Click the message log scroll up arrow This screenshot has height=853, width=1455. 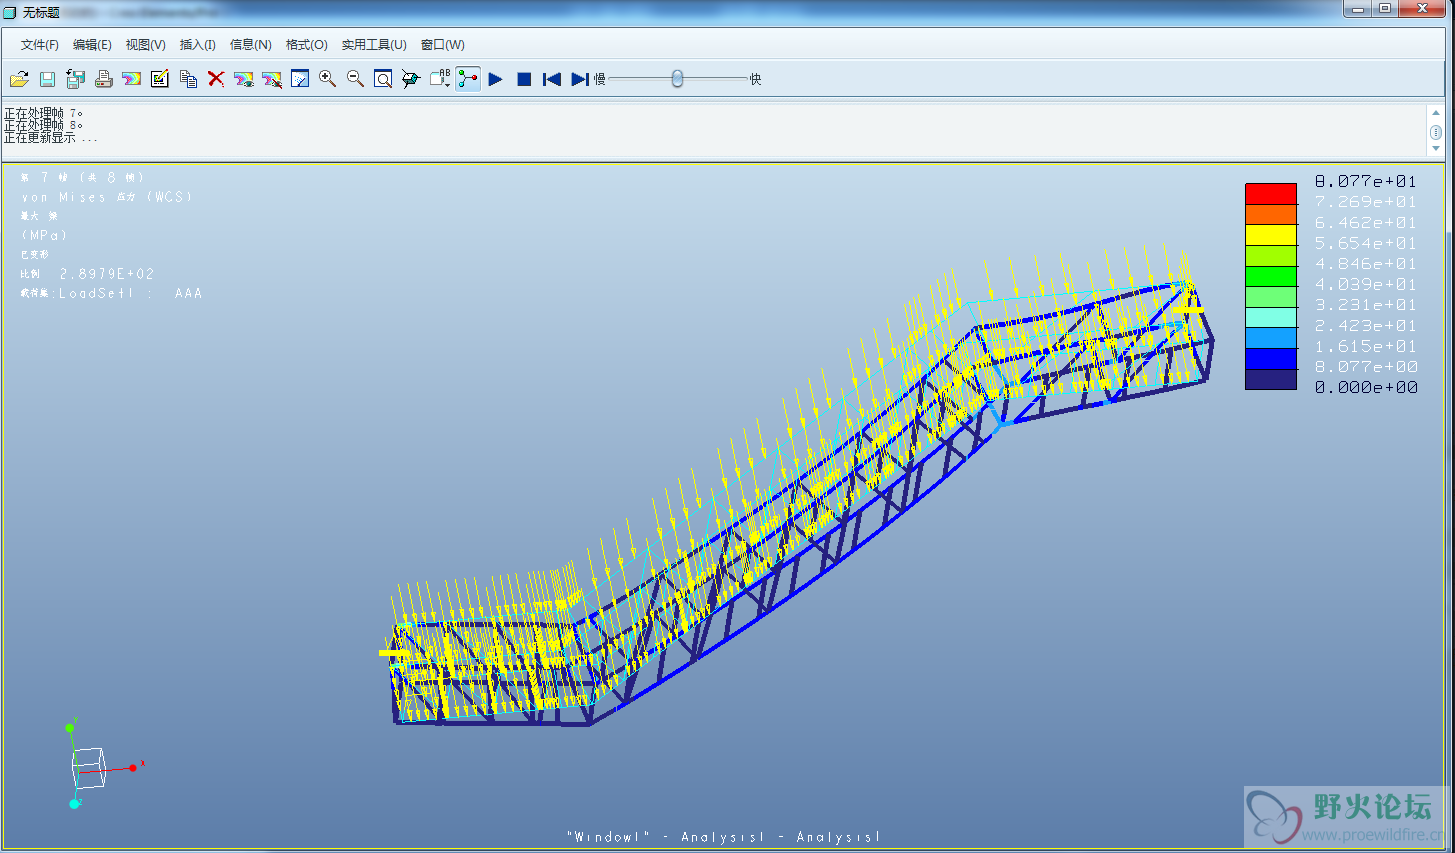(1436, 112)
